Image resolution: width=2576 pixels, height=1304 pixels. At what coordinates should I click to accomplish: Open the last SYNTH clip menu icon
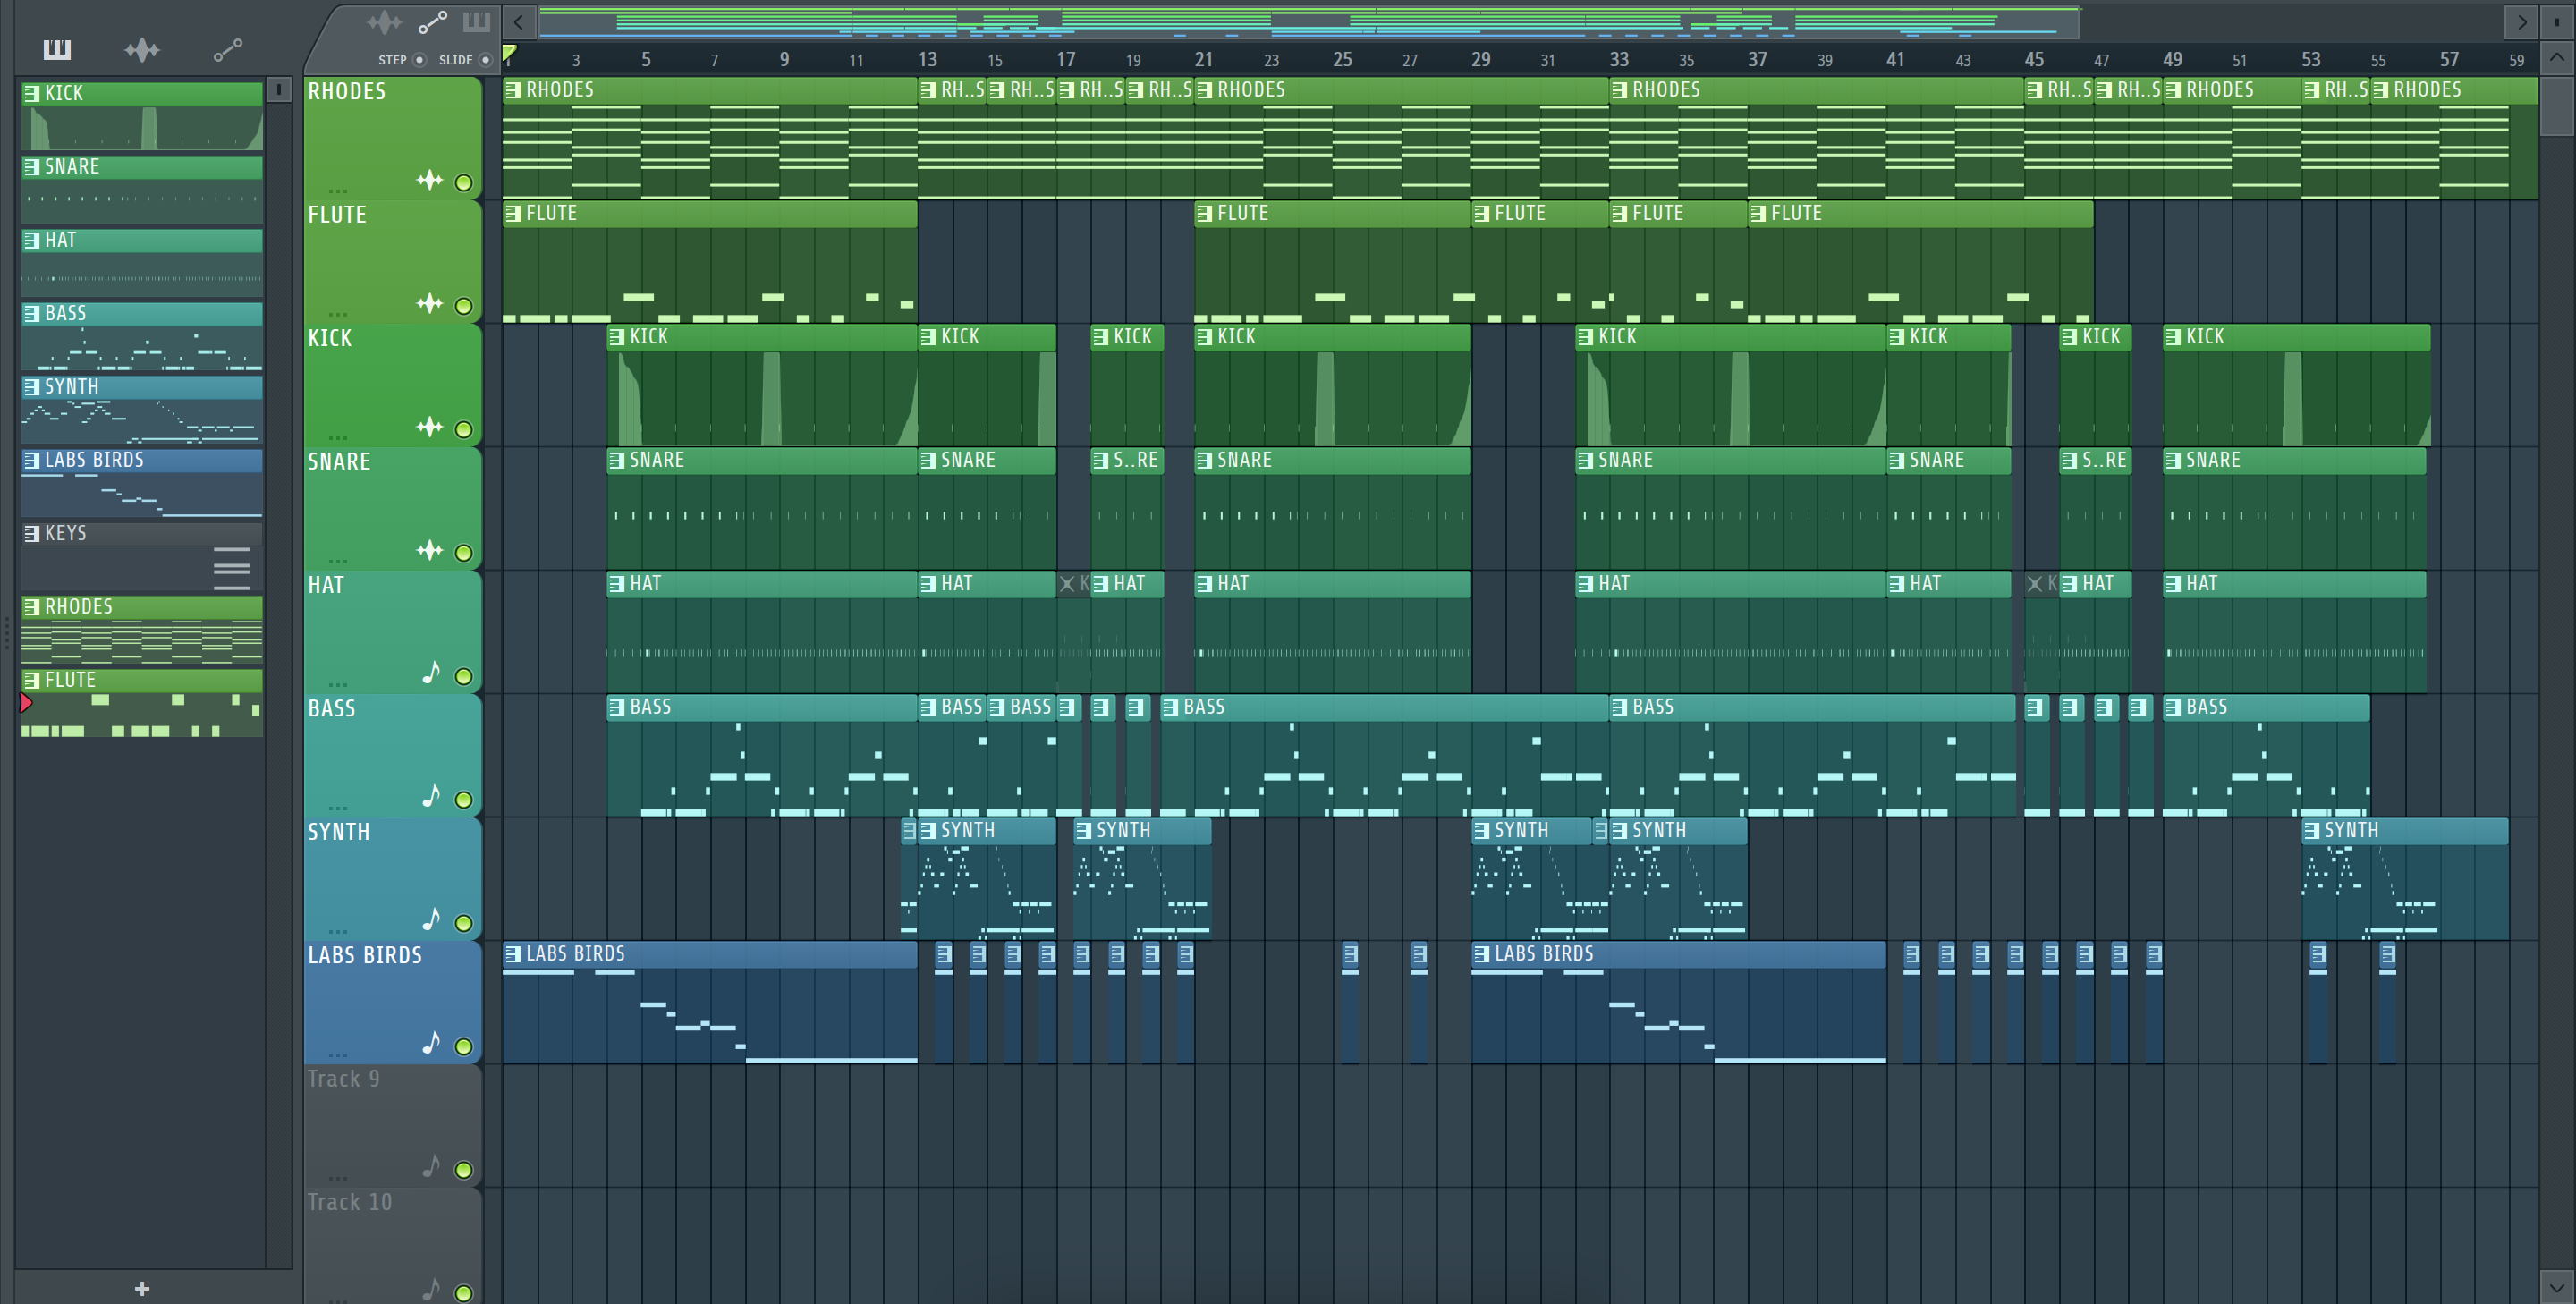[2312, 830]
